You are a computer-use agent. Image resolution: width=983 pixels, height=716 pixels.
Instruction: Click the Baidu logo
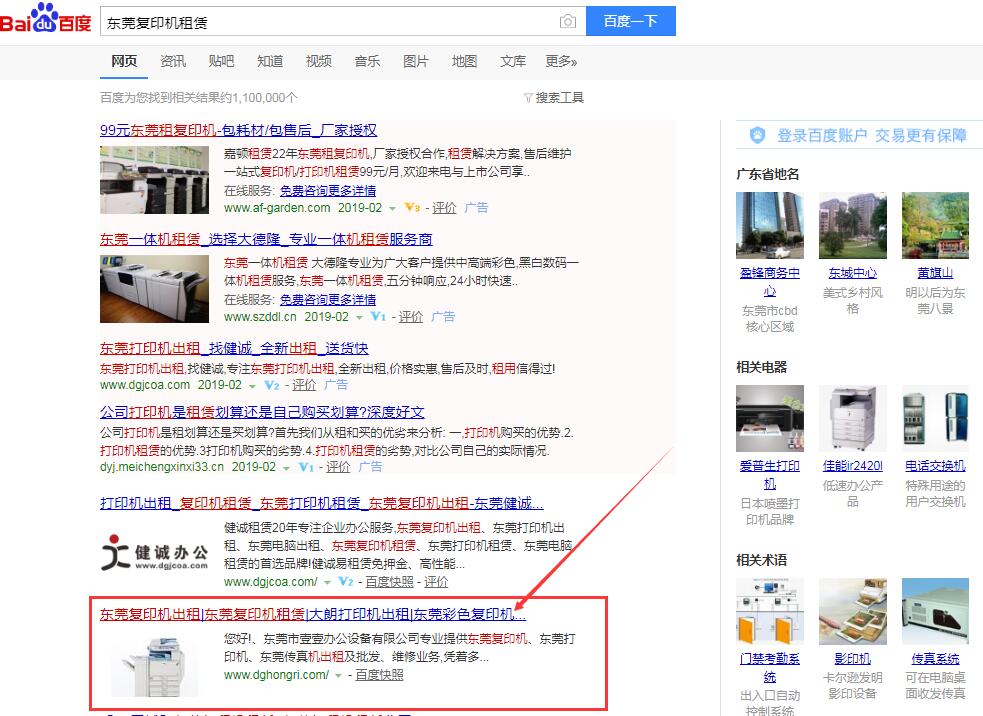46,19
